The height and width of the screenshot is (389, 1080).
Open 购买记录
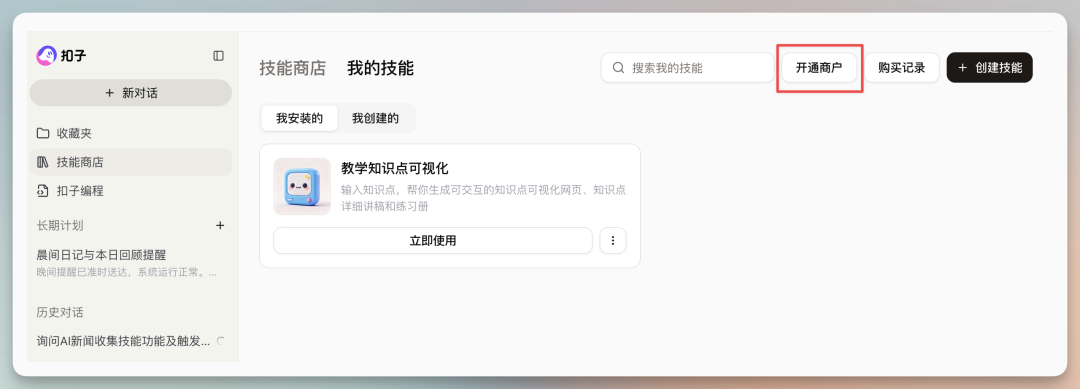point(902,67)
